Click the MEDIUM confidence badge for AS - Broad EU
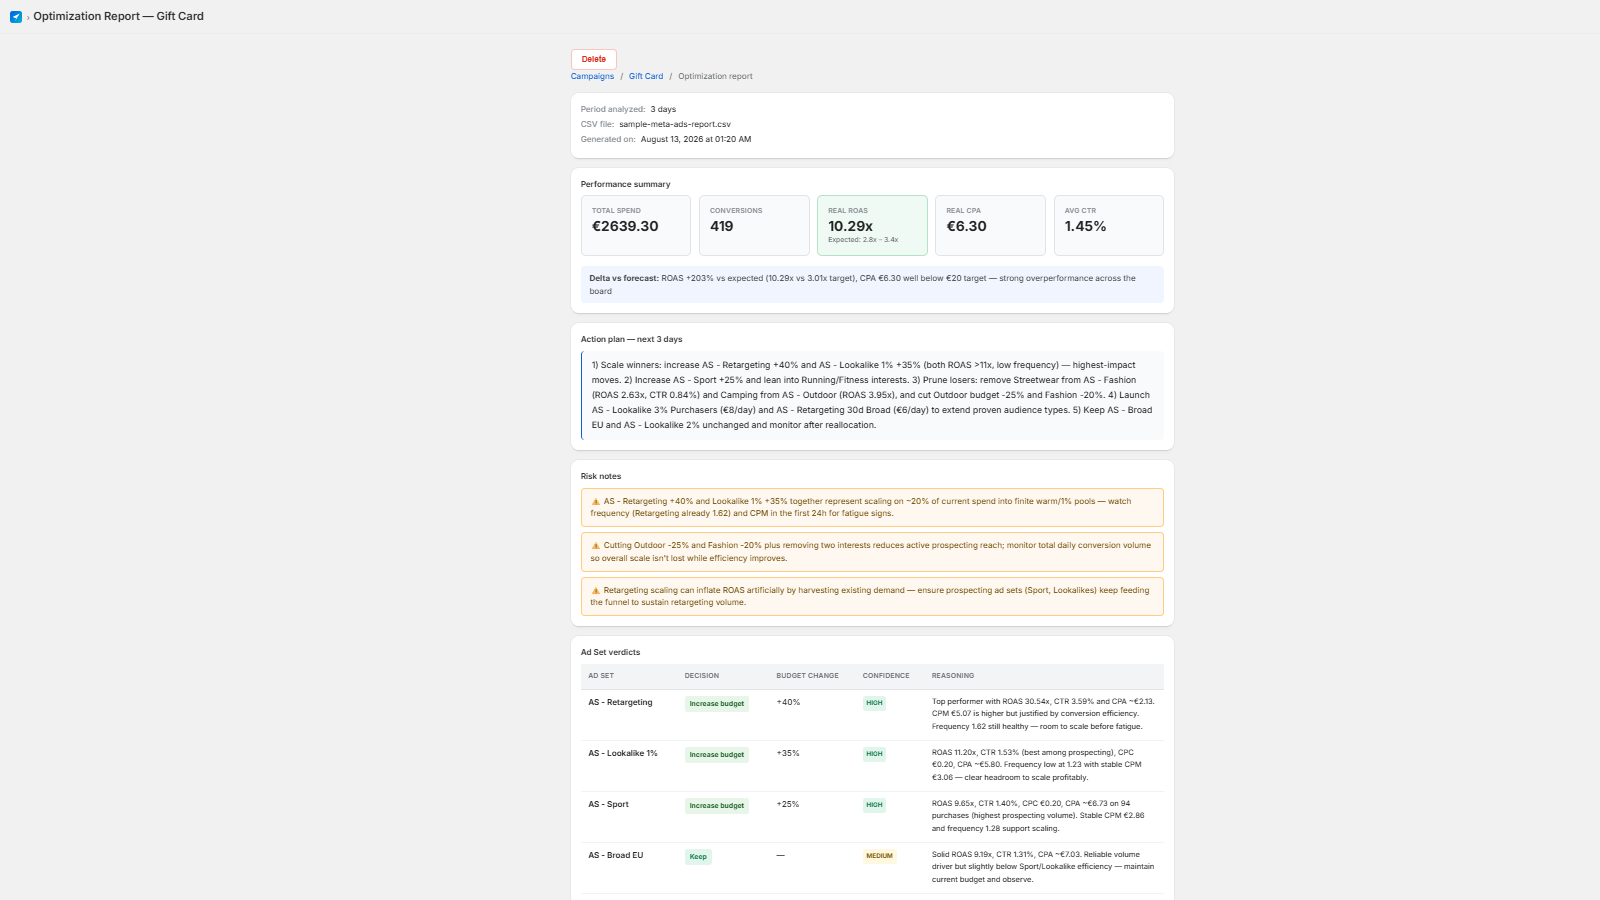1600x900 pixels. tap(880, 856)
